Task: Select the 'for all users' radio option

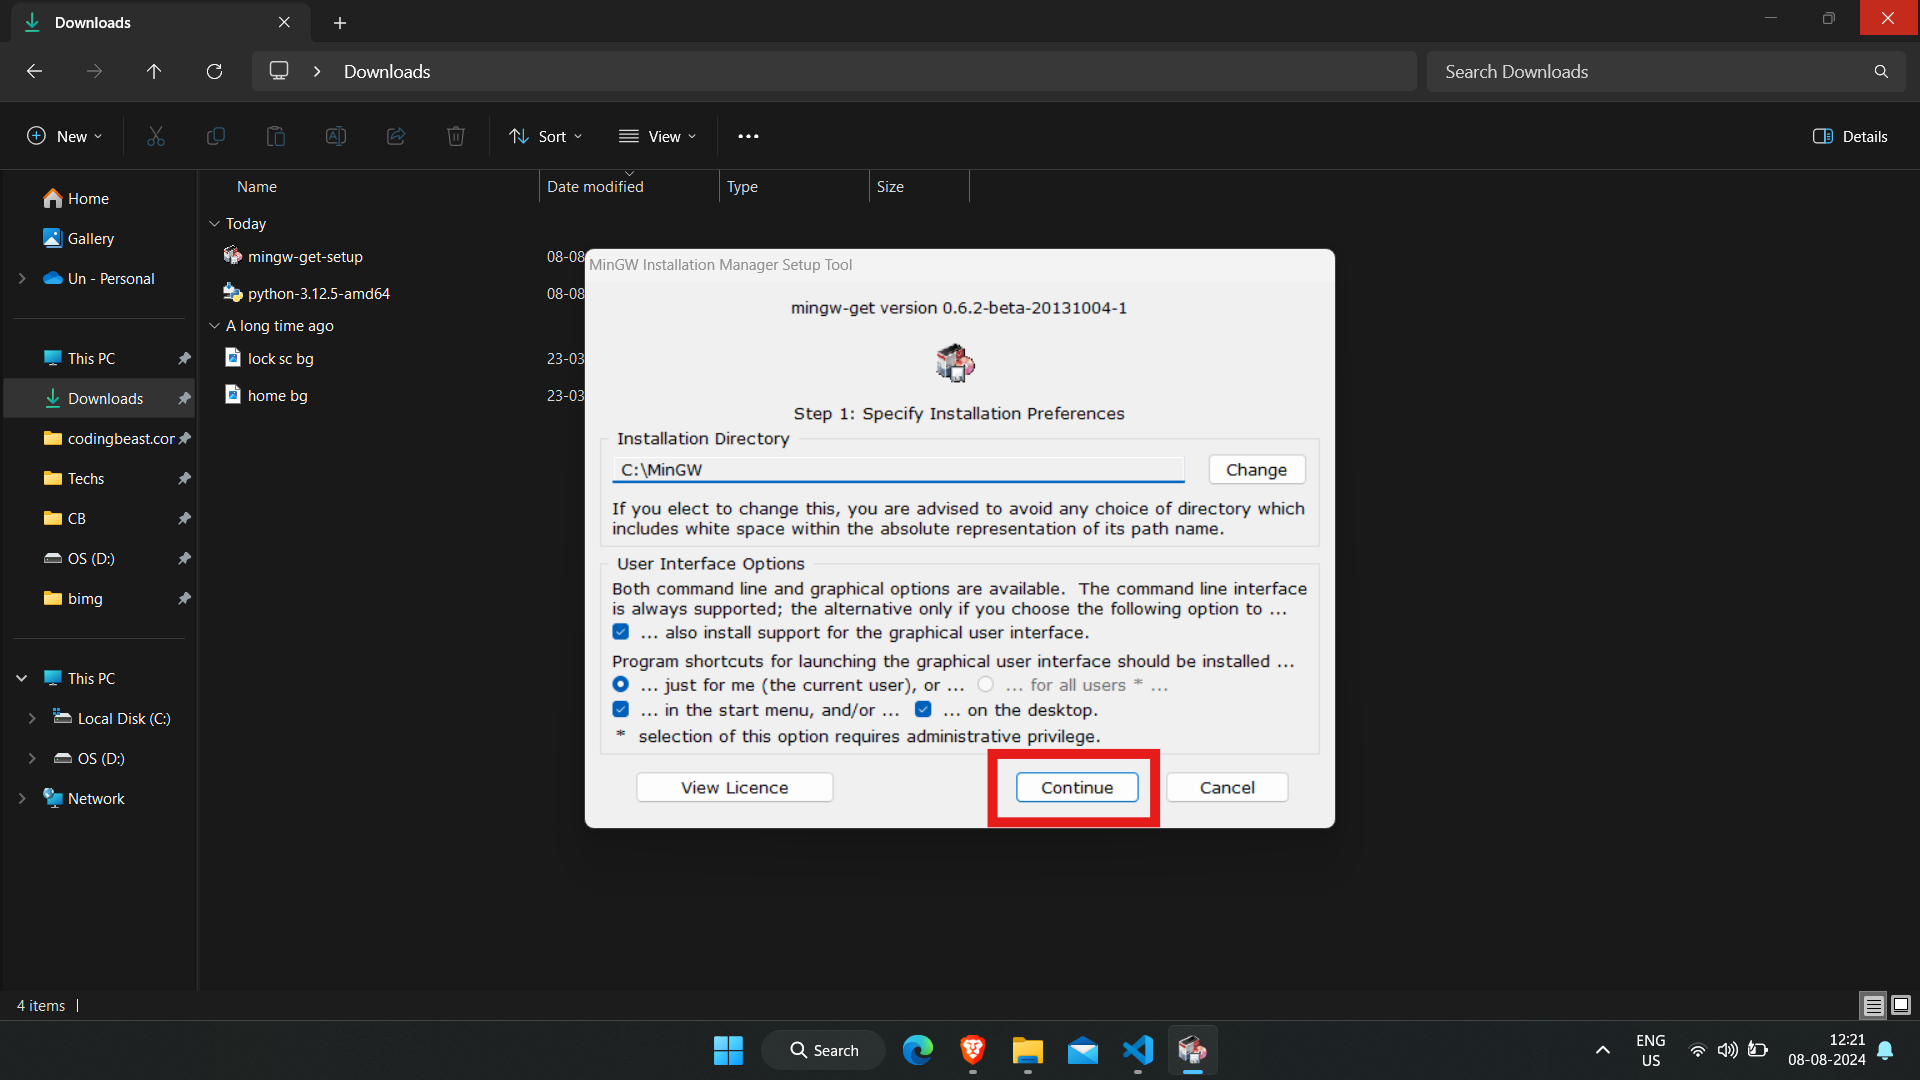Action: click(986, 684)
